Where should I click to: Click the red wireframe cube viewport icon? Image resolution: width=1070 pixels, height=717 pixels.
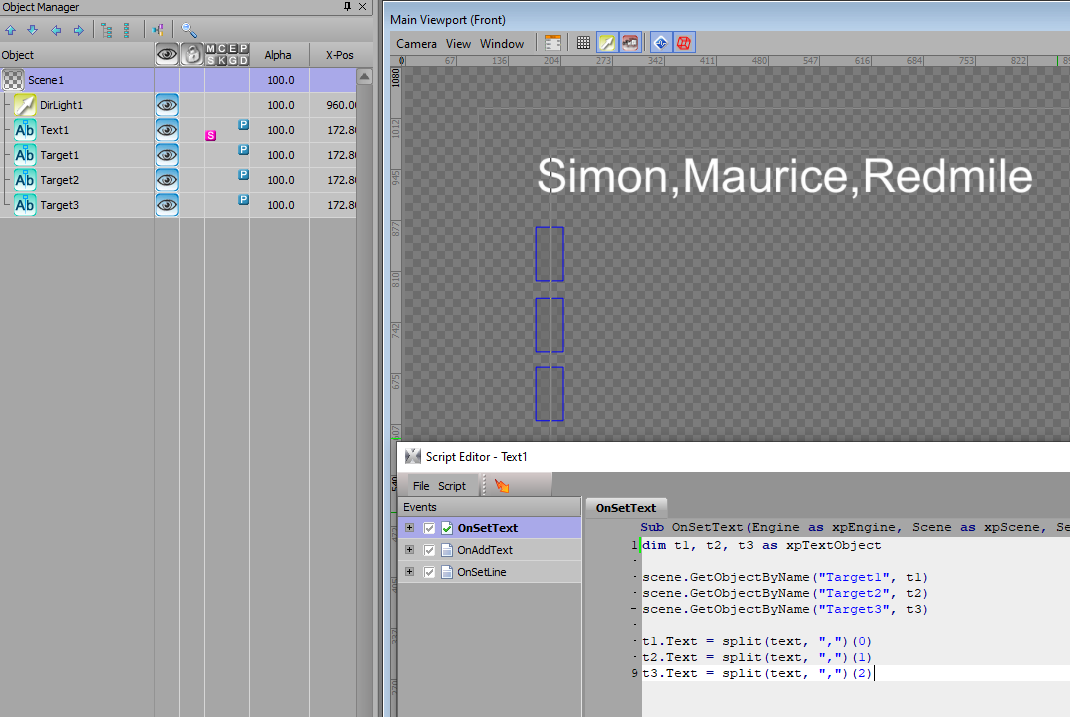pos(684,43)
